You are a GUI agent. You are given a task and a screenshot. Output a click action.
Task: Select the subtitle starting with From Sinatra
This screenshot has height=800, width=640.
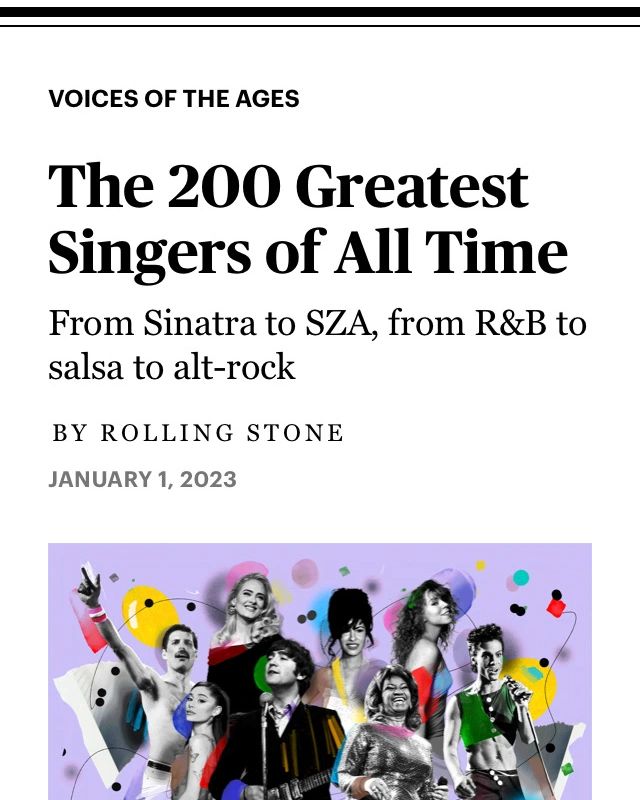(x=317, y=345)
